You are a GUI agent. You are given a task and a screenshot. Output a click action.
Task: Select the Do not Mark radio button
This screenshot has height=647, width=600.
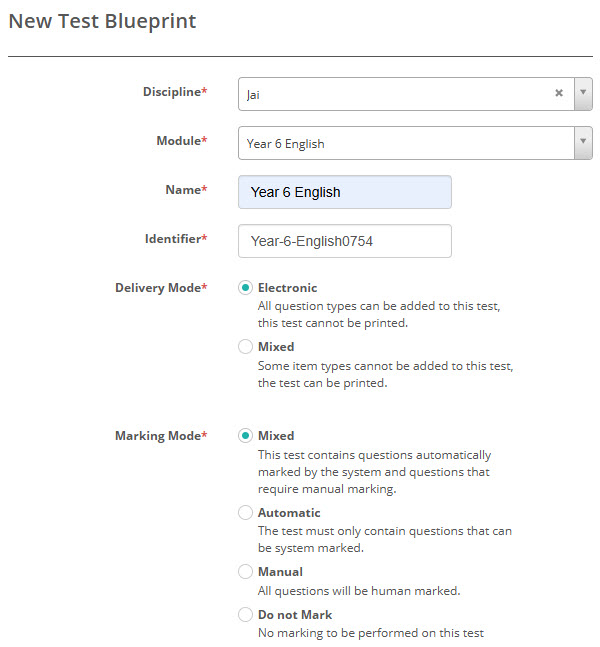[245, 615]
